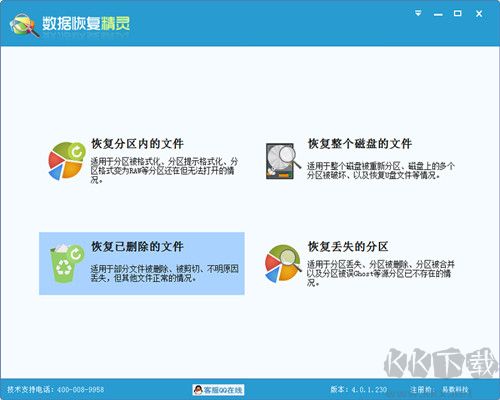The height and width of the screenshot is (400, 500).
Task: Click the 注册给 registration info label
Action: point(439,389)
